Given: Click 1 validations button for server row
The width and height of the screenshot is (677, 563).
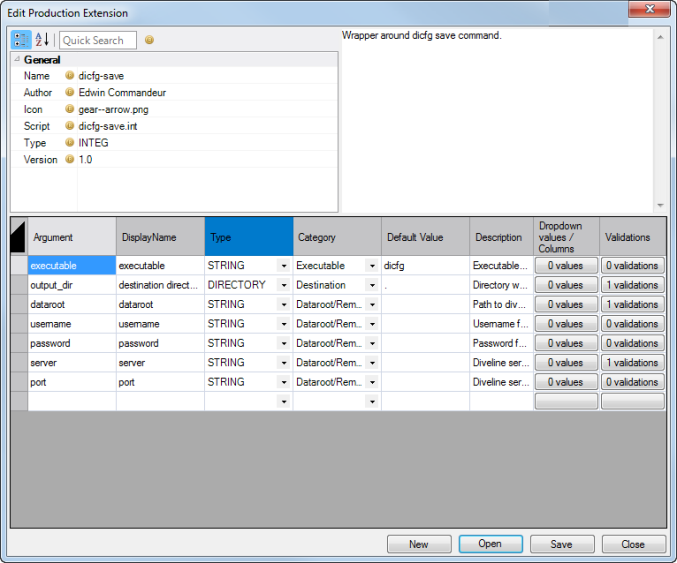Looking at the screenshot, I should pyautogui.click(x=633, y=363).
